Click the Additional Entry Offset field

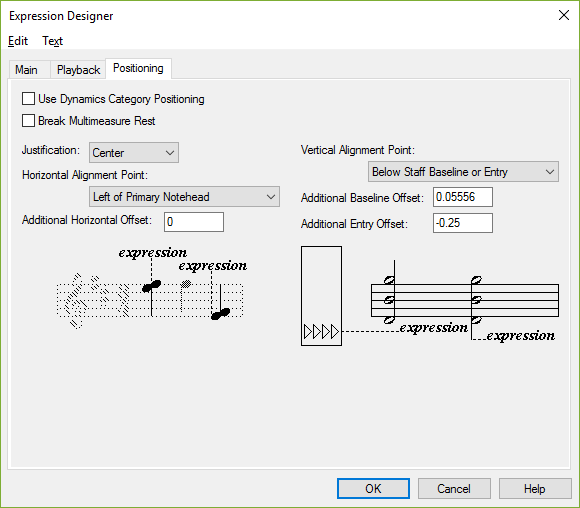click(463, 223)
